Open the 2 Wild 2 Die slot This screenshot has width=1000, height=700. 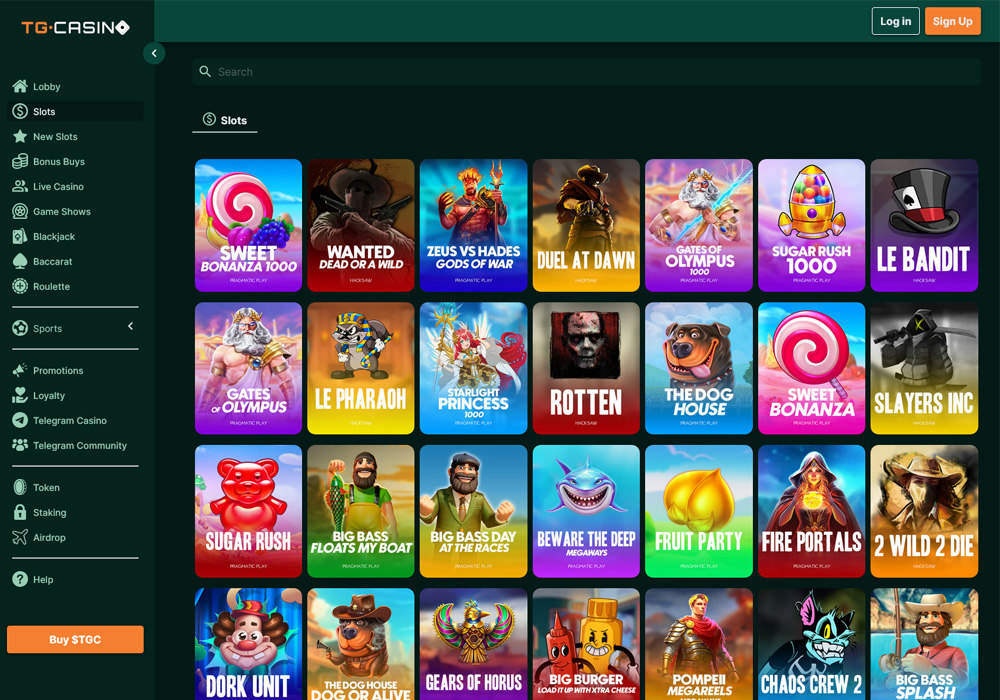tap(924, 511)
